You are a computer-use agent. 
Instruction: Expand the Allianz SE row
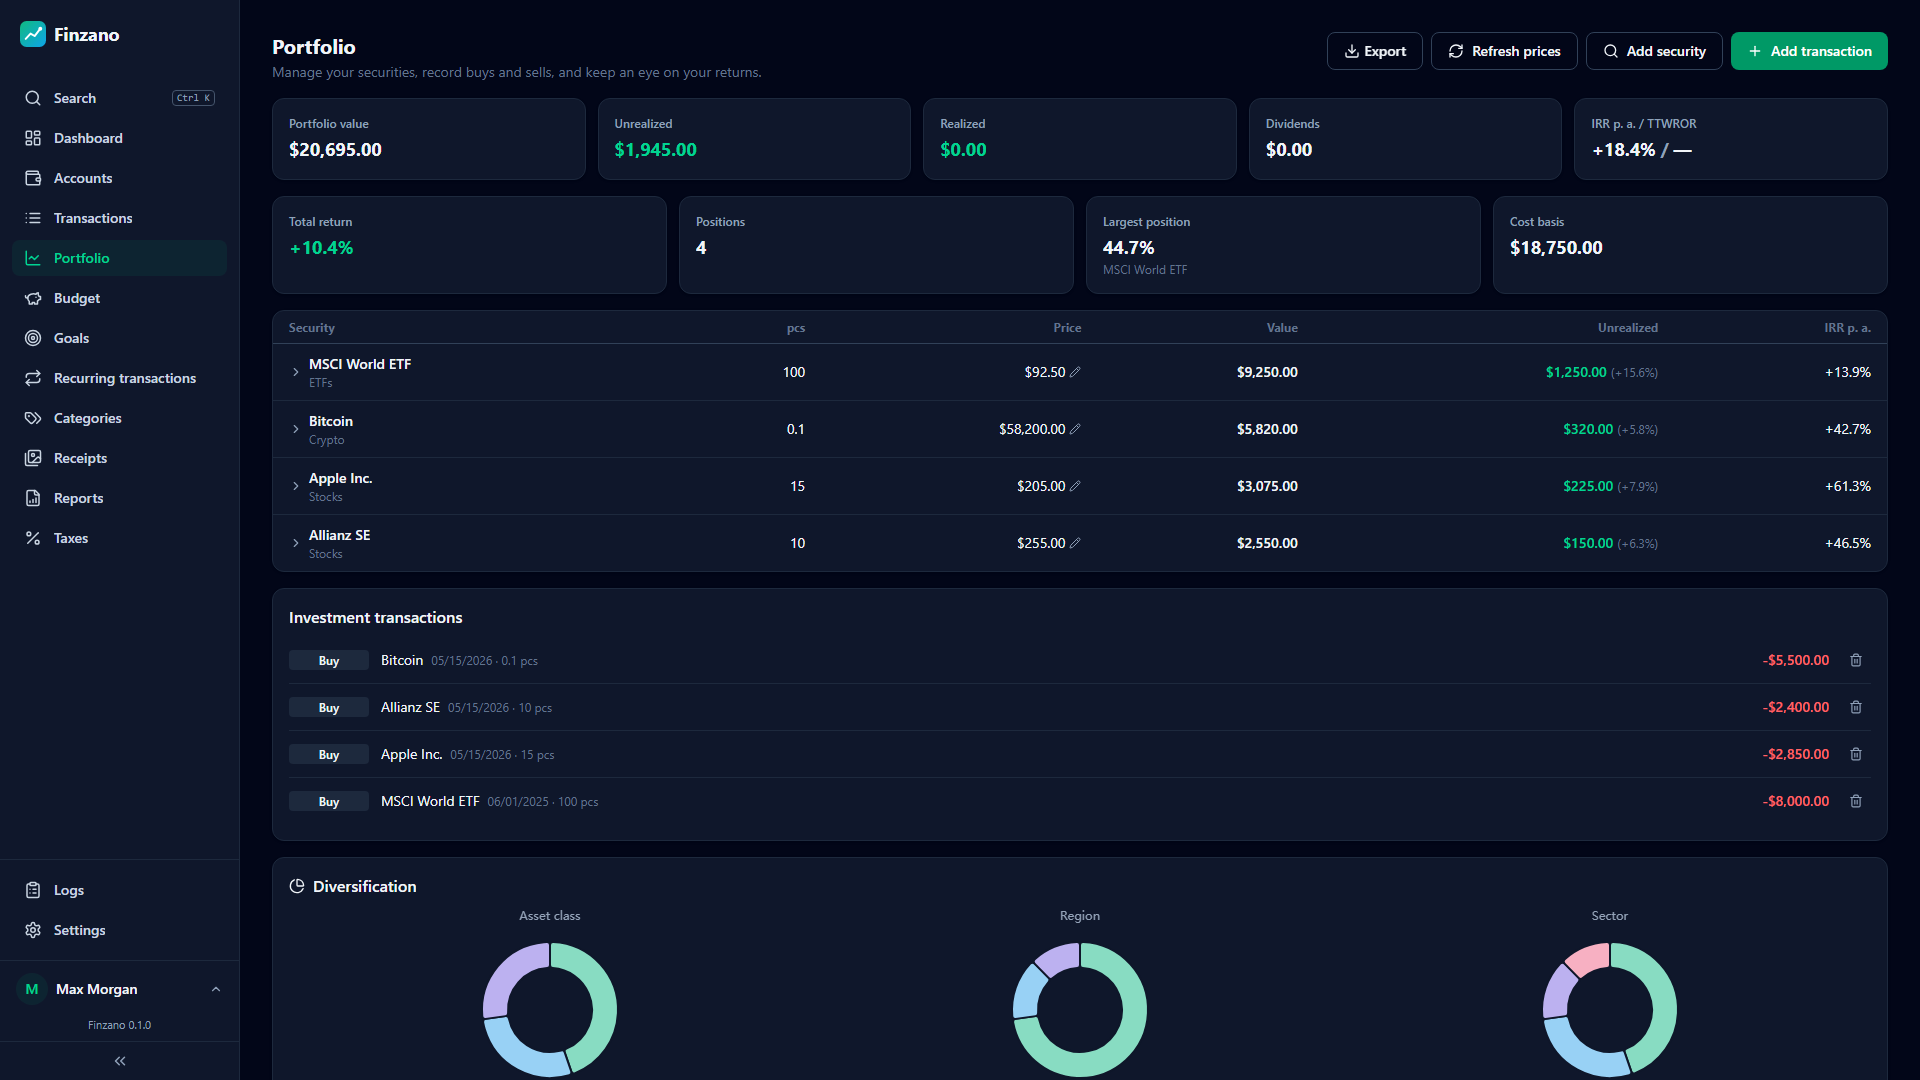point(296,543)
